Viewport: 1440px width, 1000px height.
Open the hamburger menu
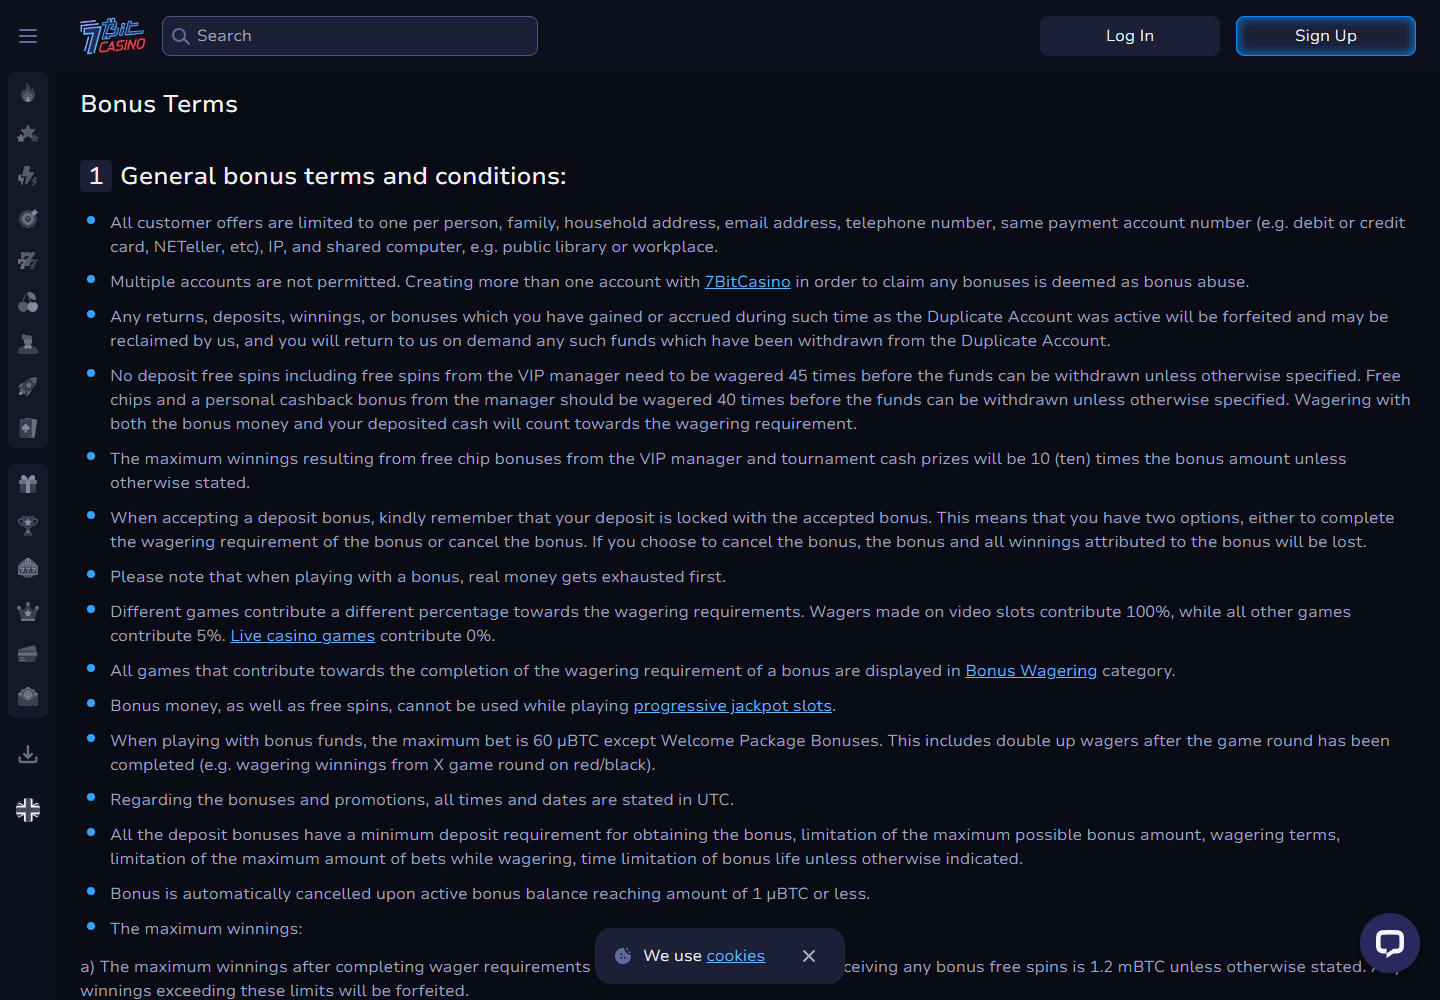28,36
